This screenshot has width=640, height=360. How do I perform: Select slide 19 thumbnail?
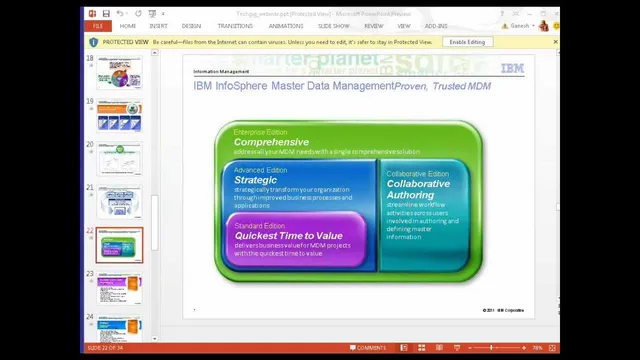[x=120, y=116]
